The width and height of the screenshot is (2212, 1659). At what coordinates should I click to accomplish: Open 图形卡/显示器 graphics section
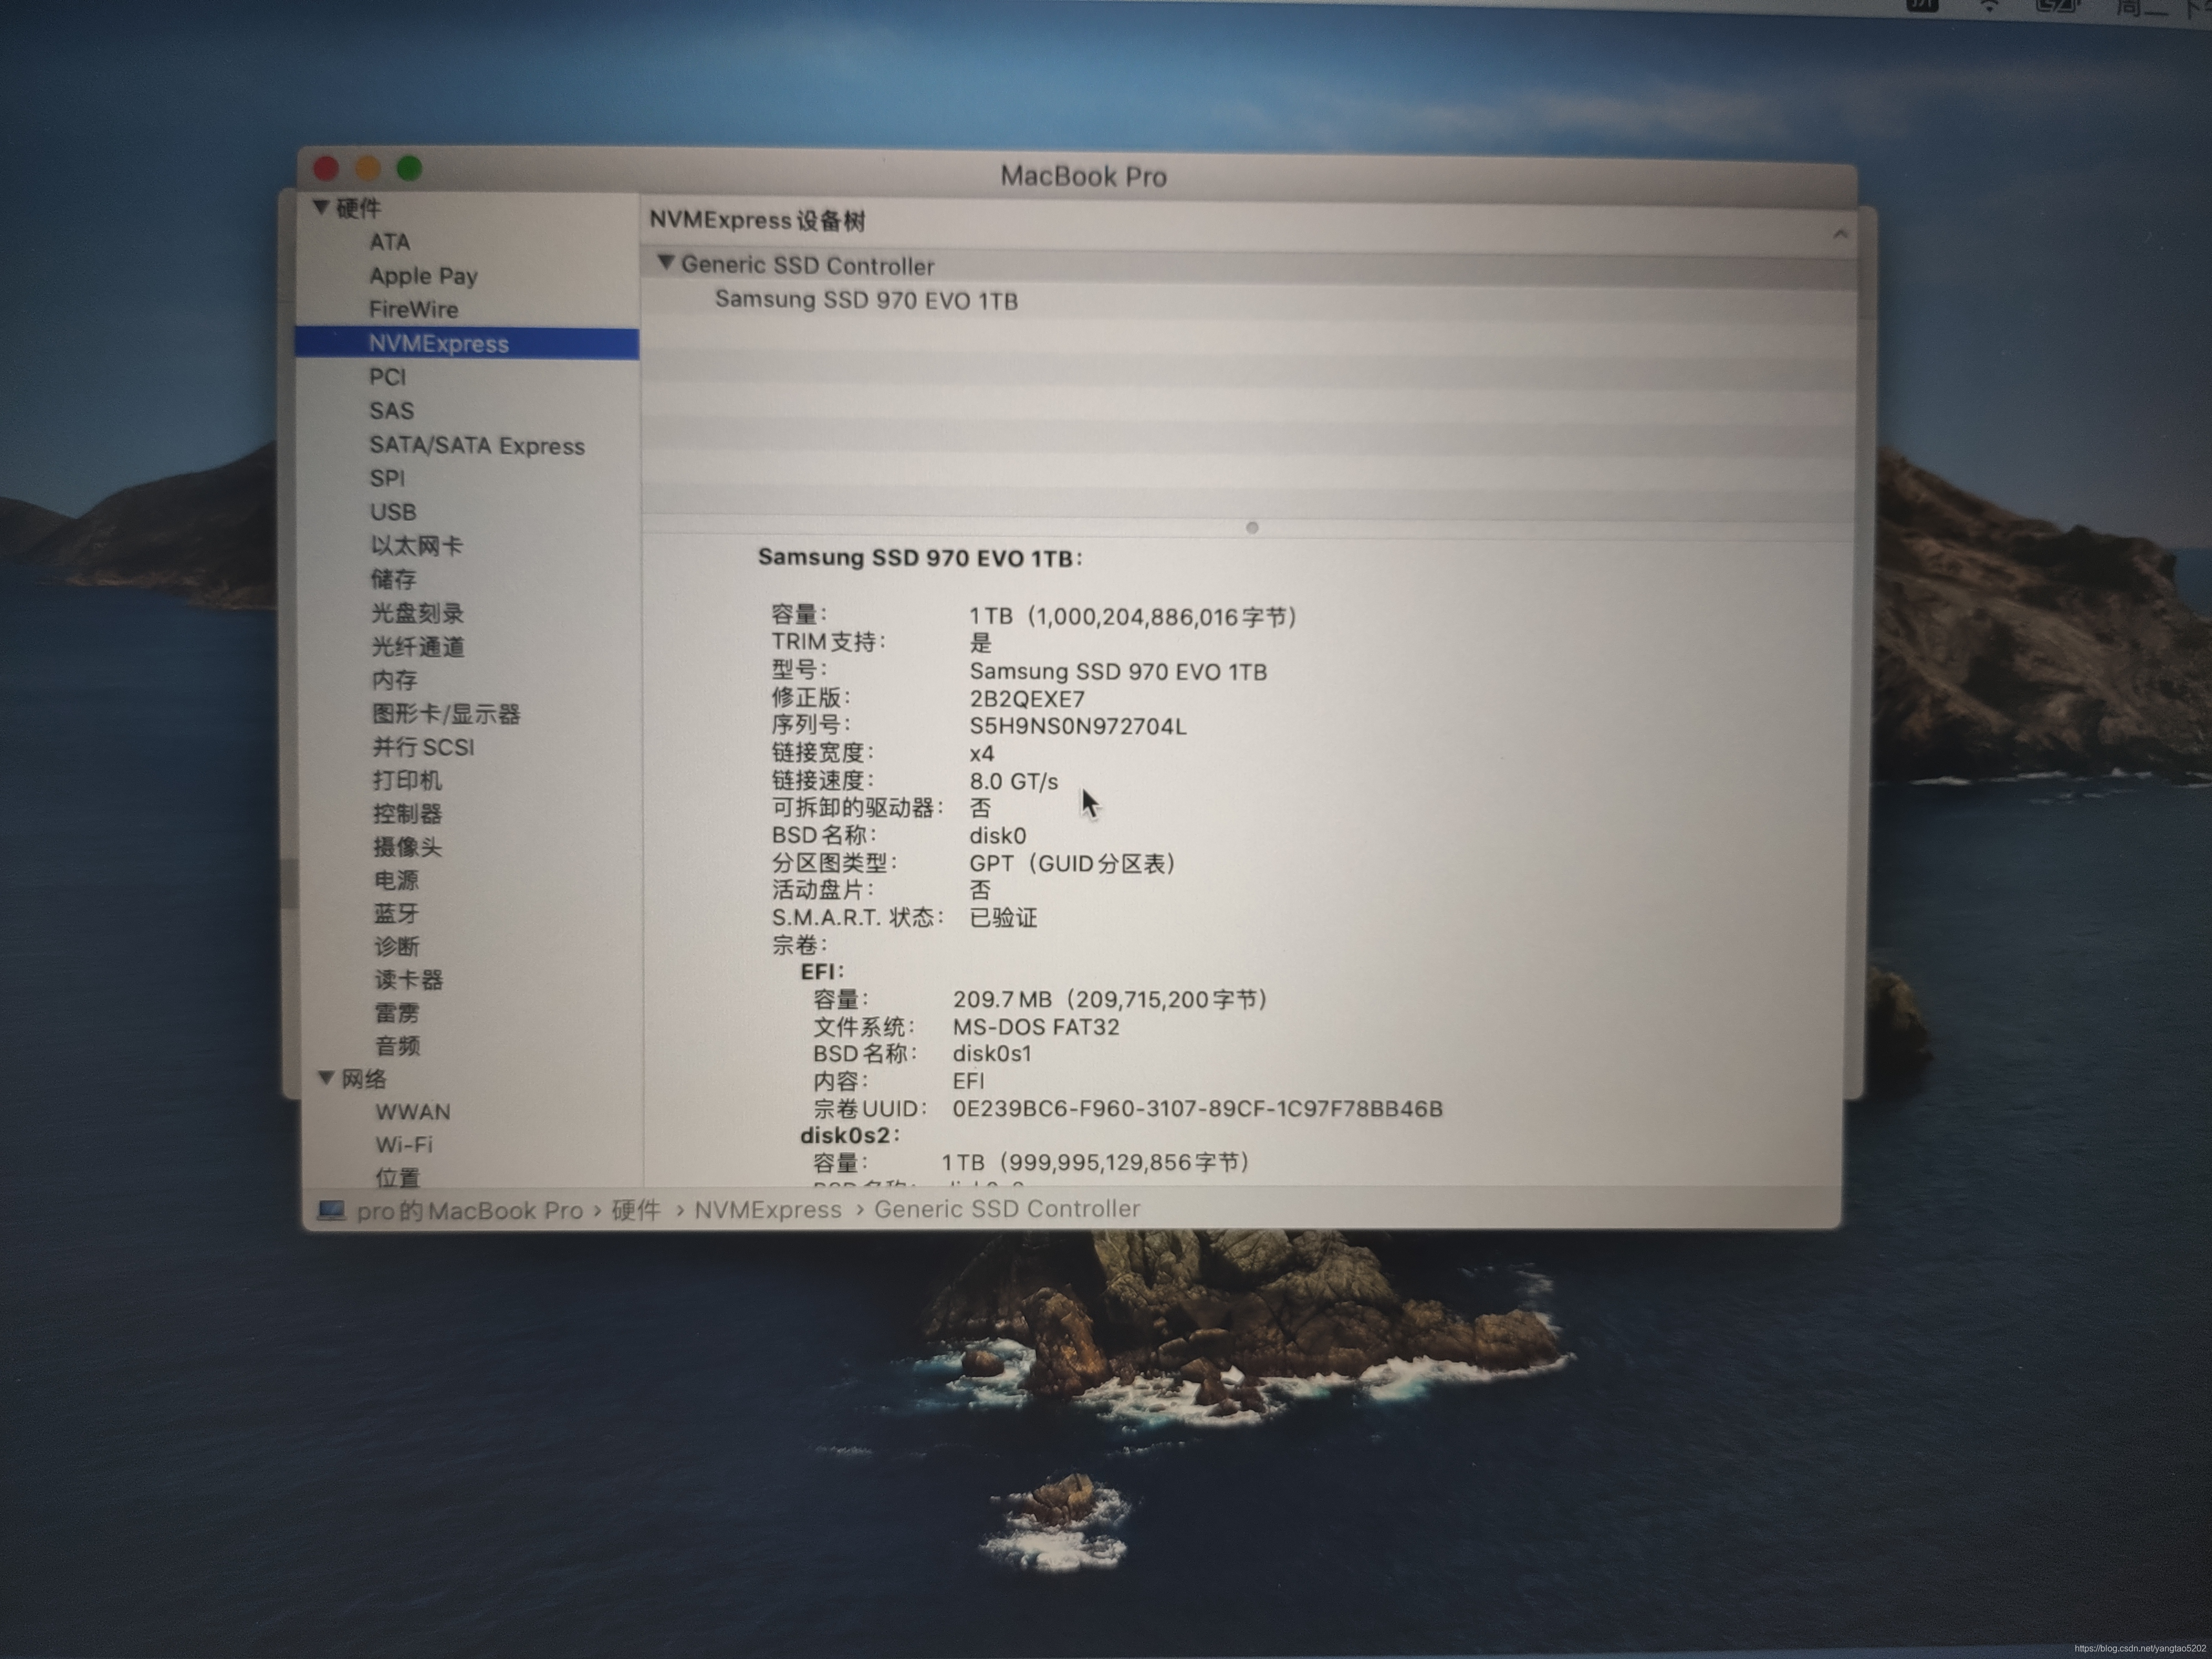click(x=446, y=714)
